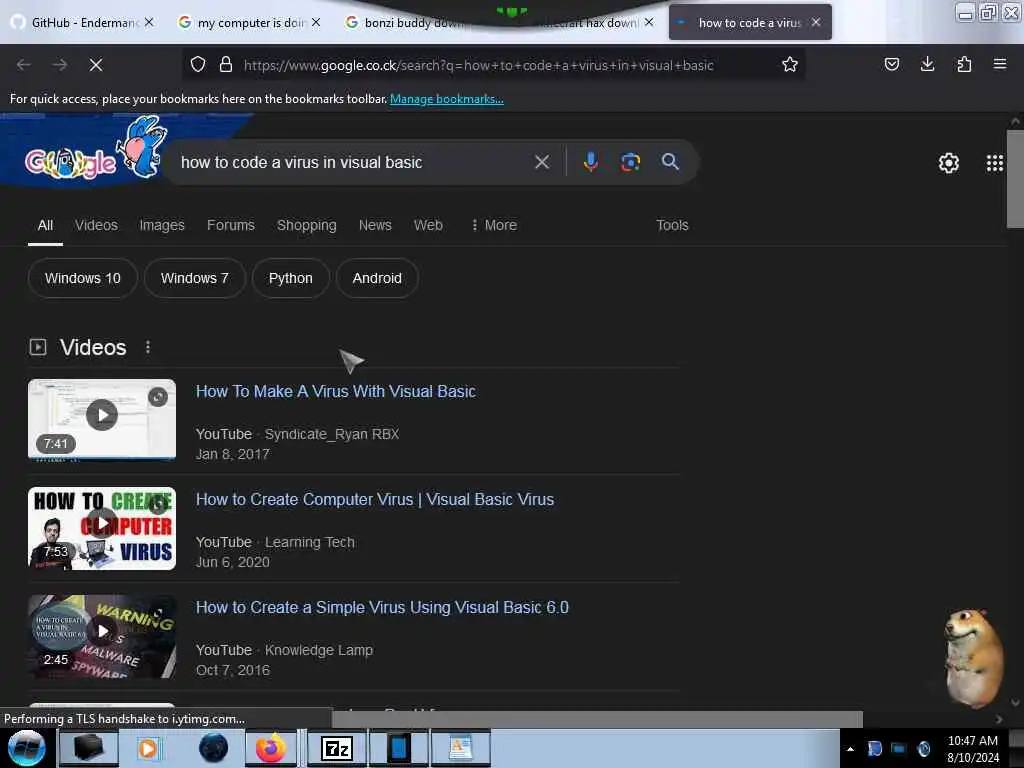Click in the Google search text field
1024x768 pixels.
click(x=353, y=162)
